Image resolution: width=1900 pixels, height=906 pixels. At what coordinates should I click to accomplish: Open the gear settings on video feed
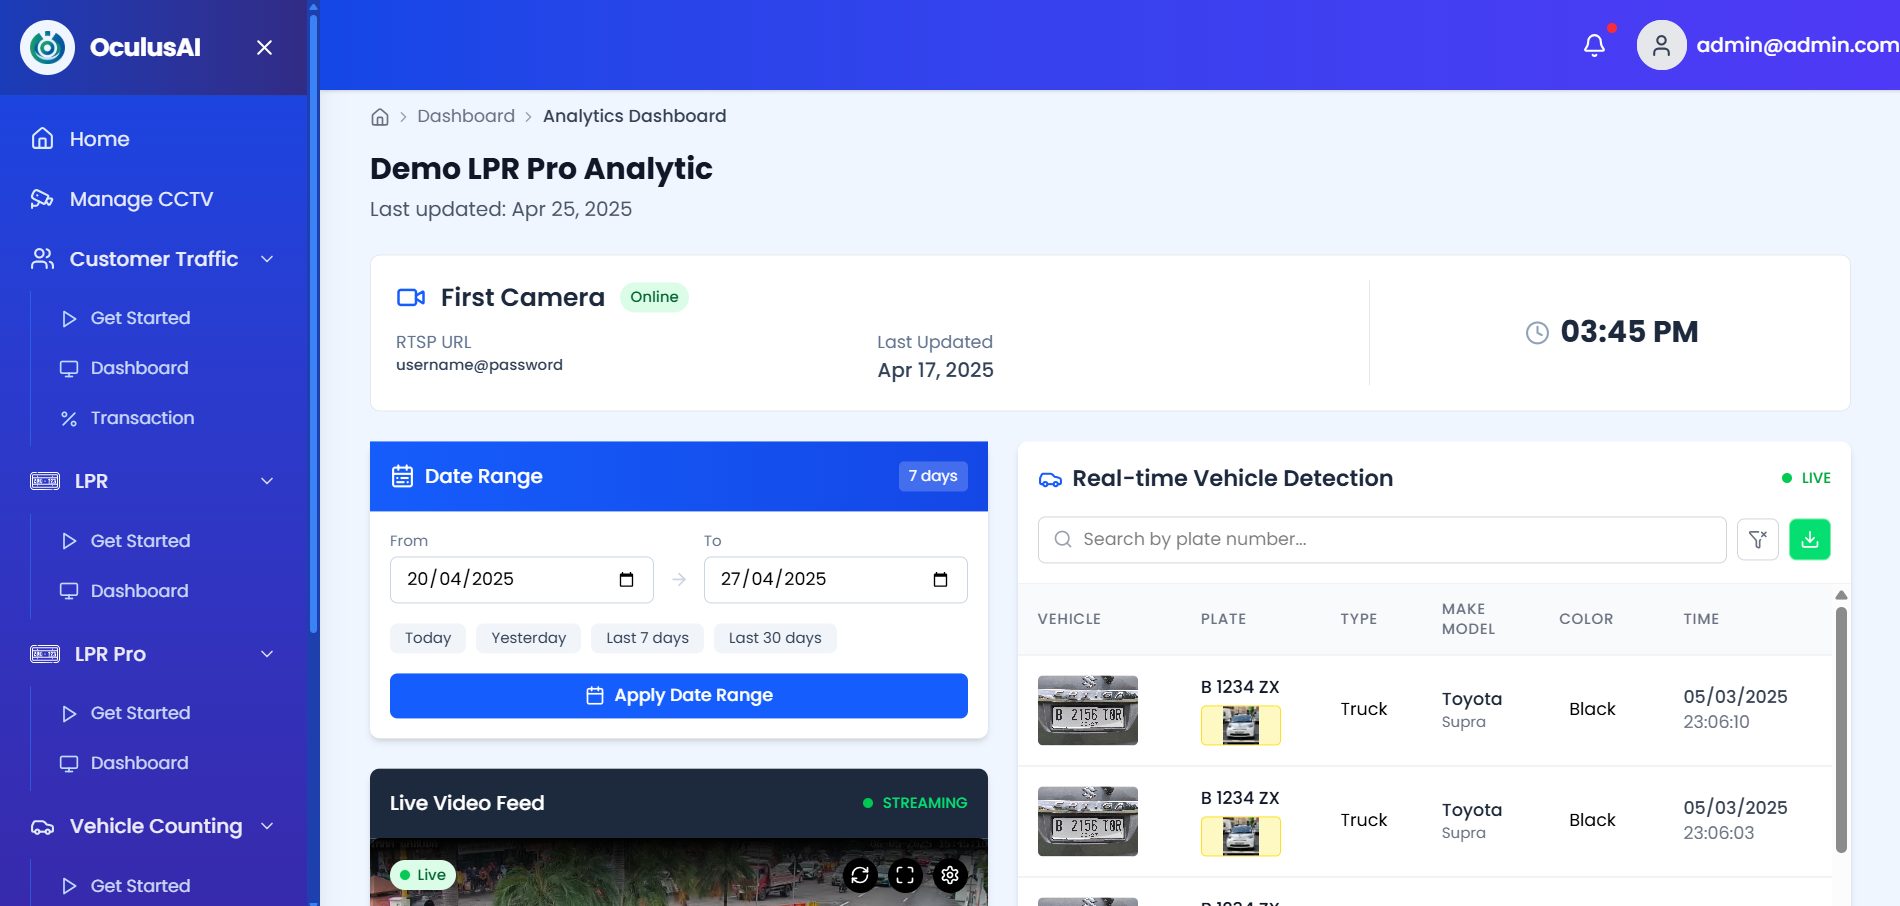(x=949, y=875)
